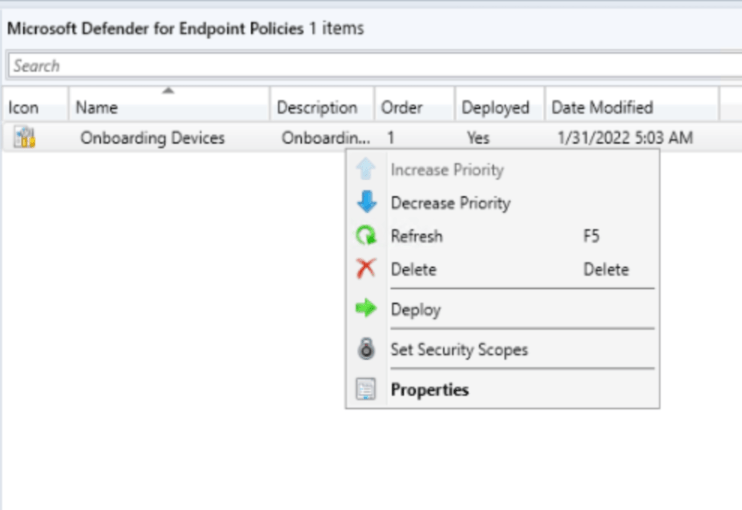Click the Deployed value Yes cell
The image size is (742, 510).
point(478,138)
